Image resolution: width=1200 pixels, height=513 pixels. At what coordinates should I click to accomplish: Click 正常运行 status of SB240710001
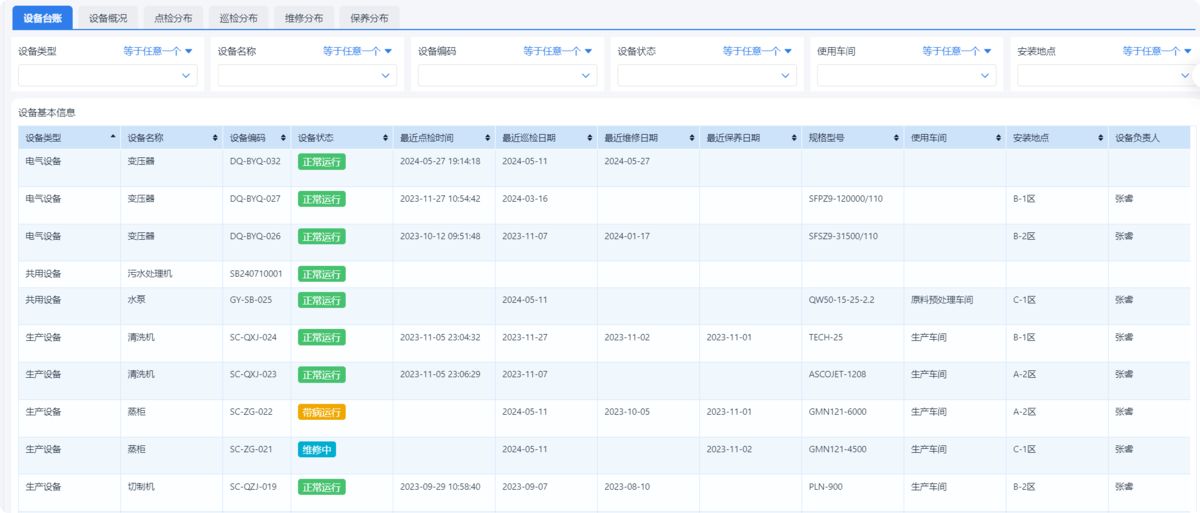(x=321, y=274)
